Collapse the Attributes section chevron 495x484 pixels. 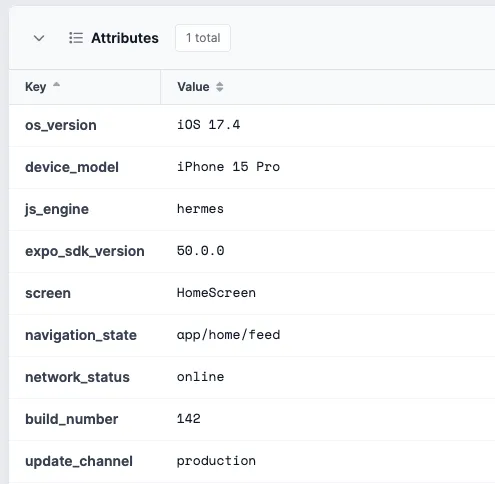click(39, 38)
